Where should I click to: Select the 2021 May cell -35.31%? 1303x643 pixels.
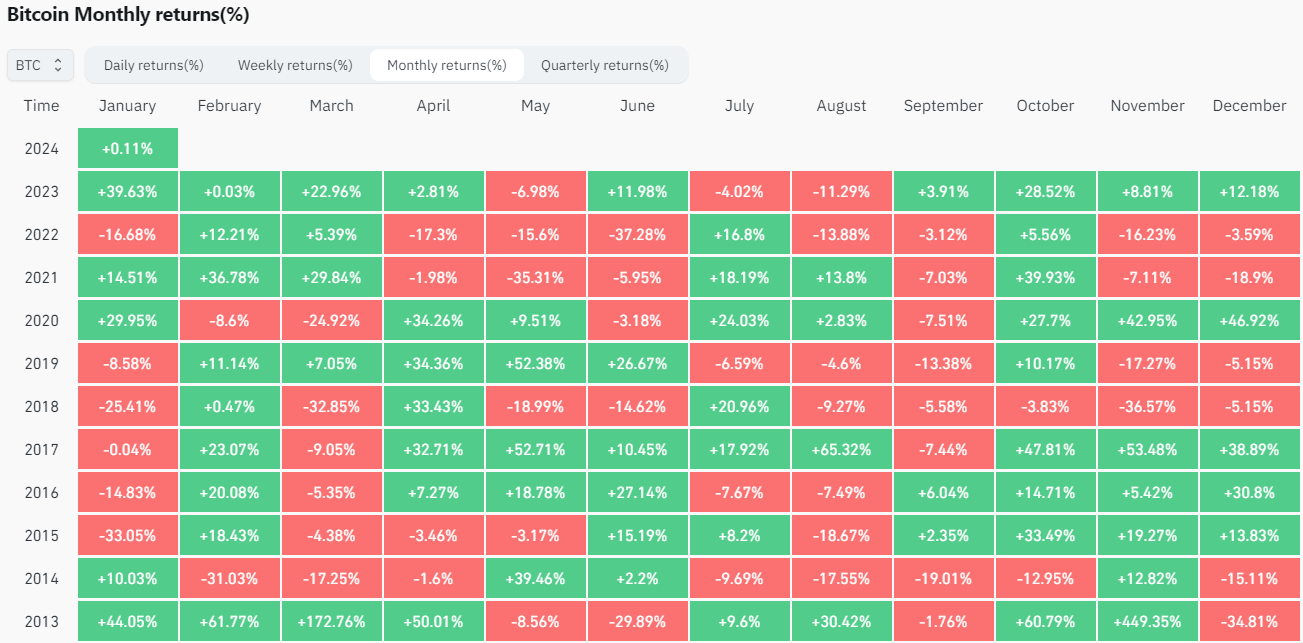click(x=535, y=277)
